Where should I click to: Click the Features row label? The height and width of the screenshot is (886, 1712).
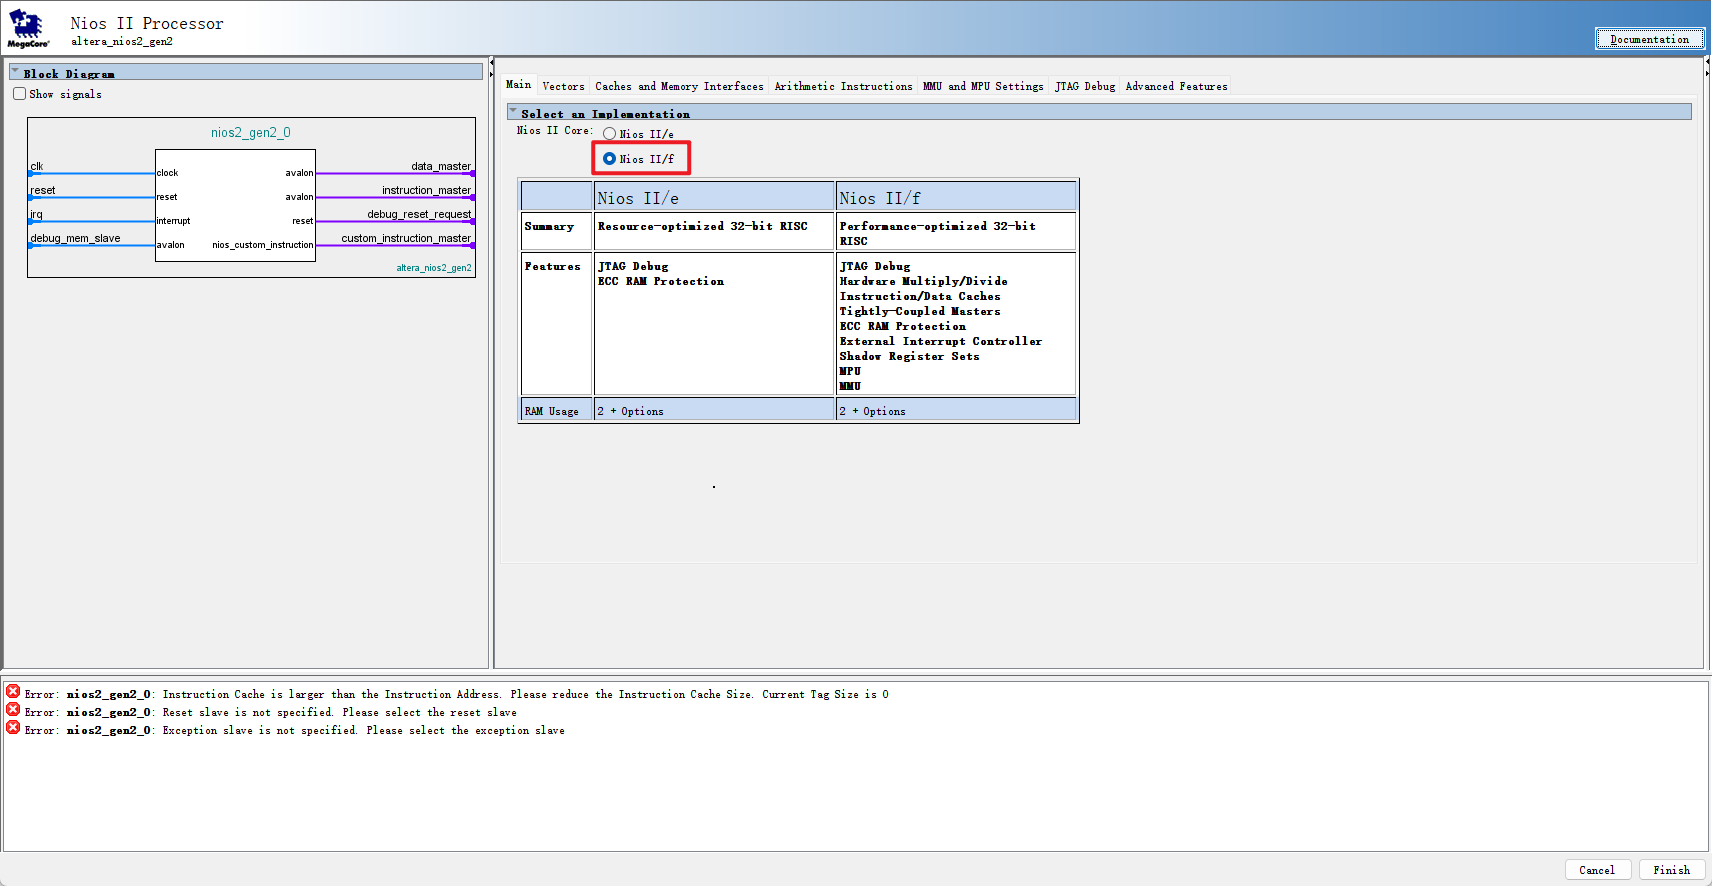click(x=552, y=266)
